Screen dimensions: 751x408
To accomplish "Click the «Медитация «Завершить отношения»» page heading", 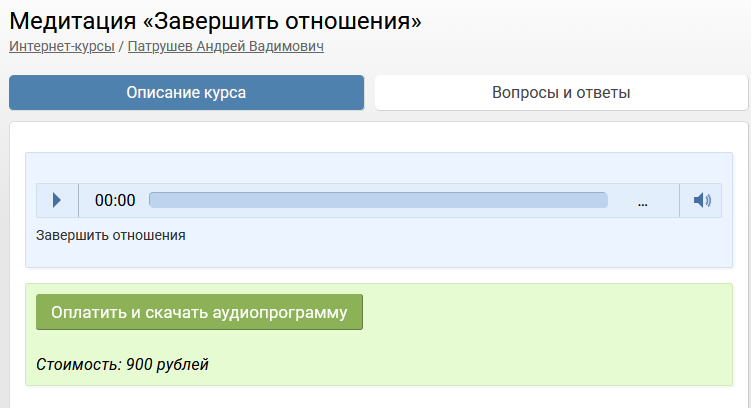I will [x=216, y=20].
